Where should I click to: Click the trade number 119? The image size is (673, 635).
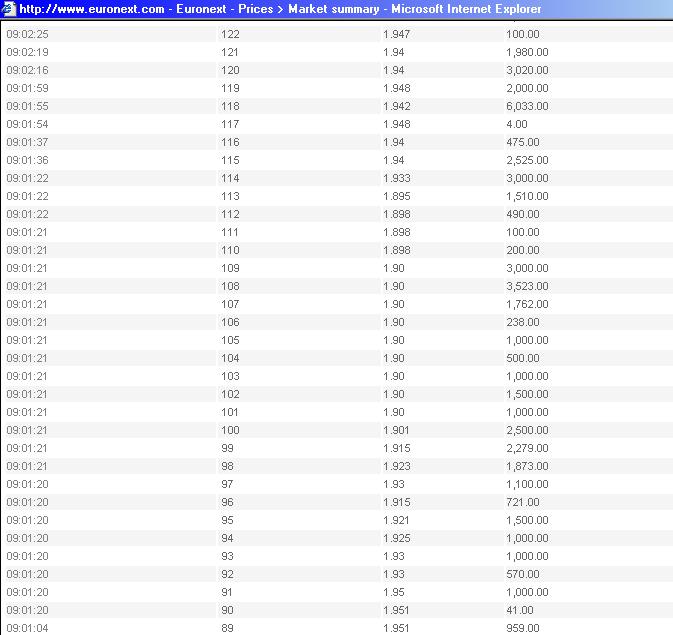pos(230,88)
